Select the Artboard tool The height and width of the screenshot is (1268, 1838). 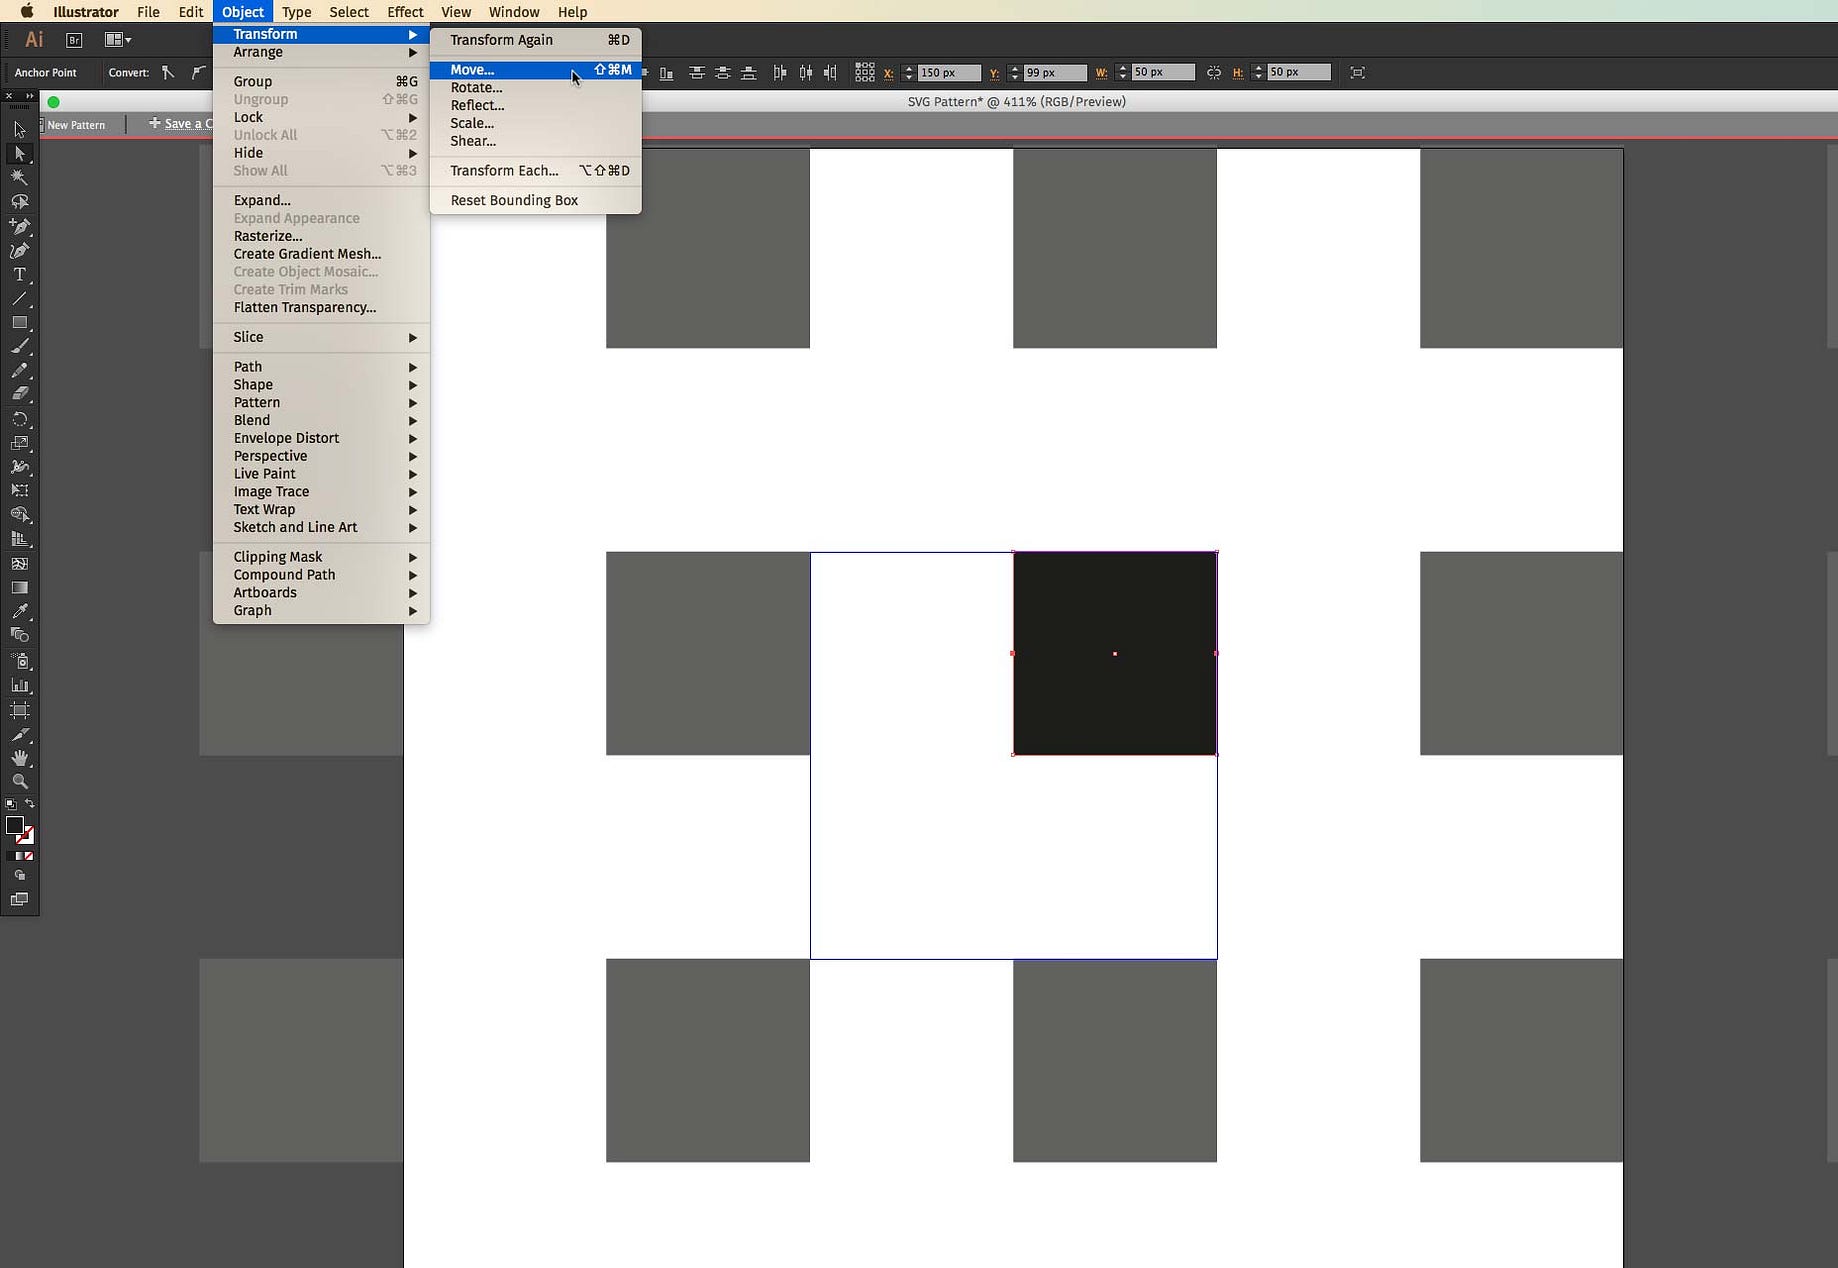[19, 710]
